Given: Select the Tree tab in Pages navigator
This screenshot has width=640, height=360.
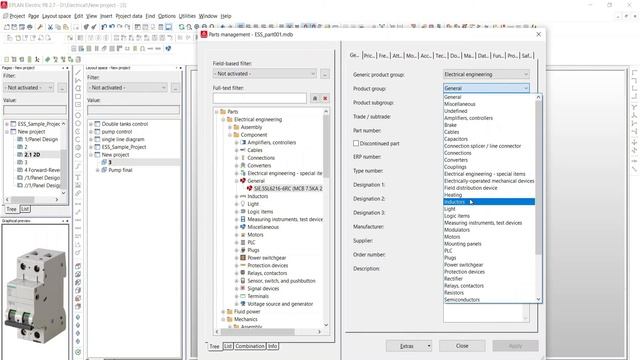Looking at the screenshot, I should (11, 209).
